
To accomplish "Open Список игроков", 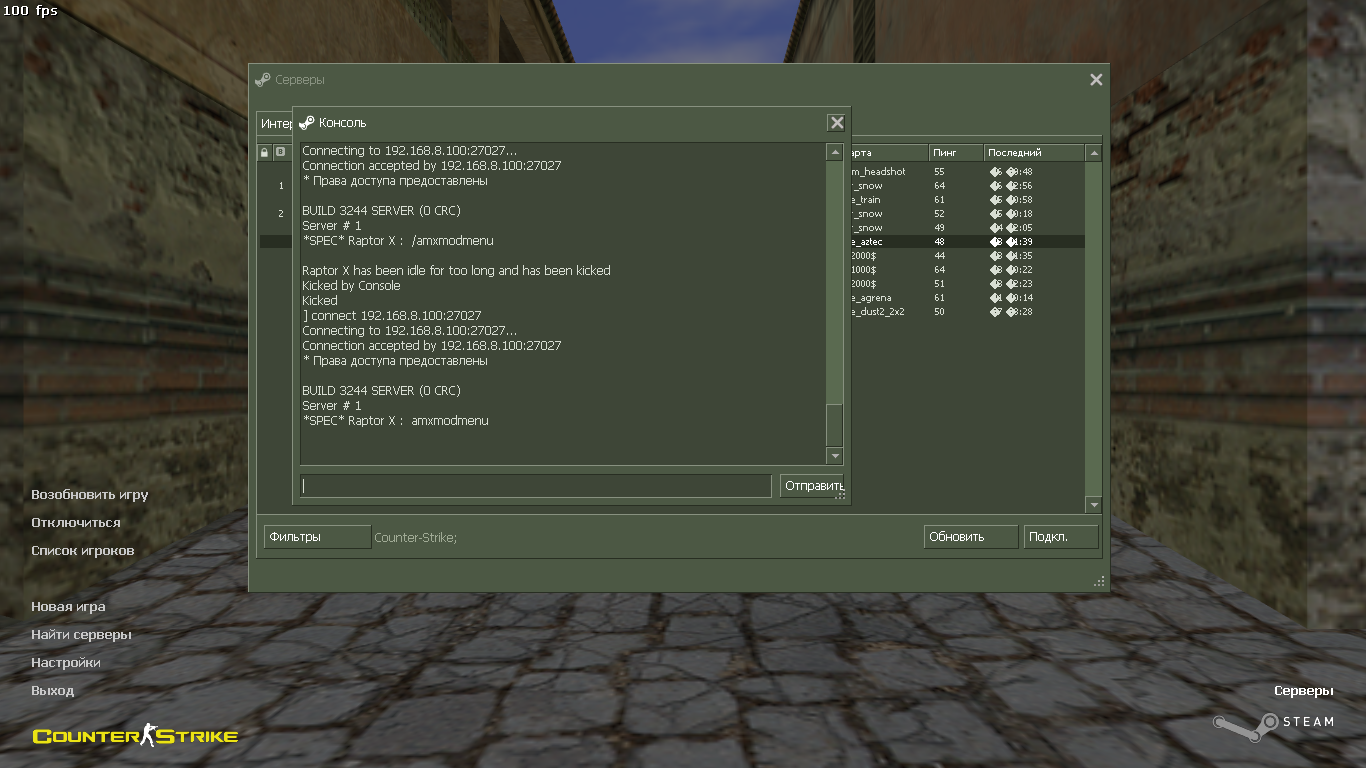I will 83,551.
